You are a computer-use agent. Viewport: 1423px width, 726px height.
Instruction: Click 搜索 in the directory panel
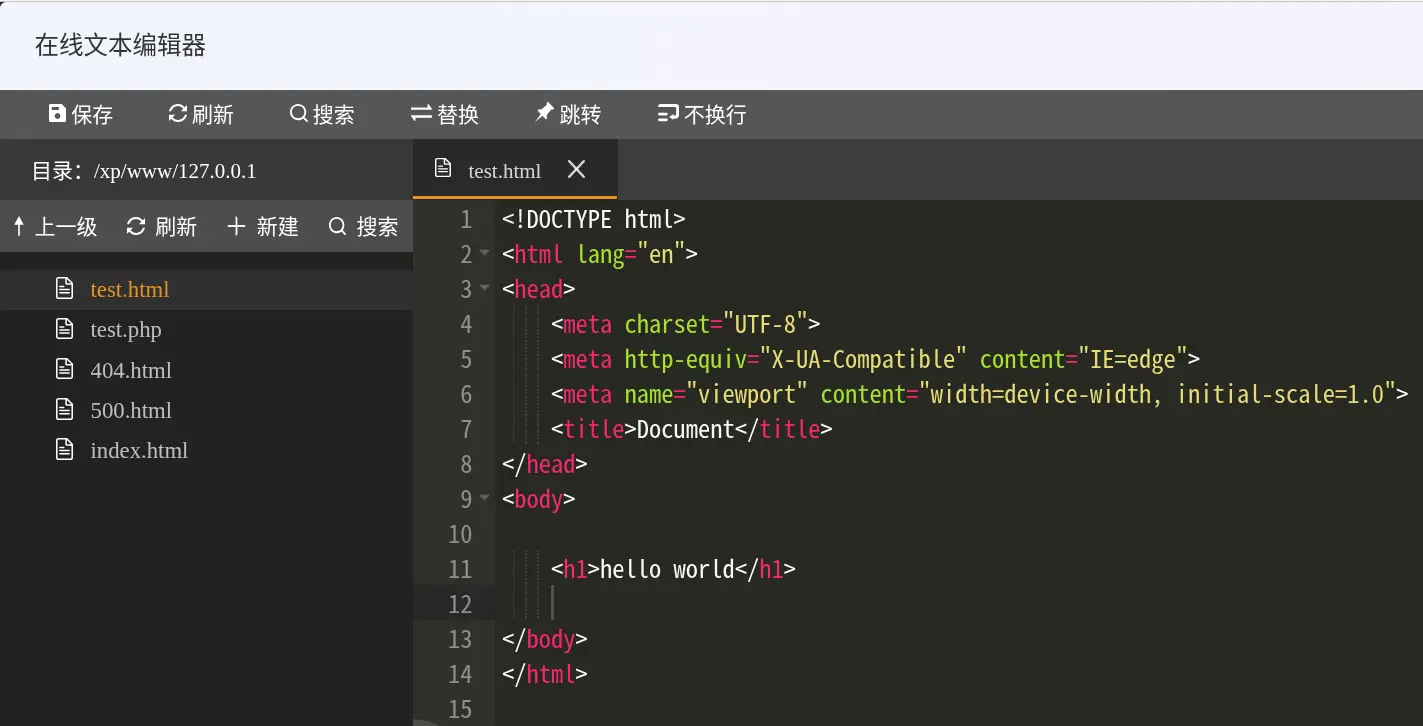point(364,227)
